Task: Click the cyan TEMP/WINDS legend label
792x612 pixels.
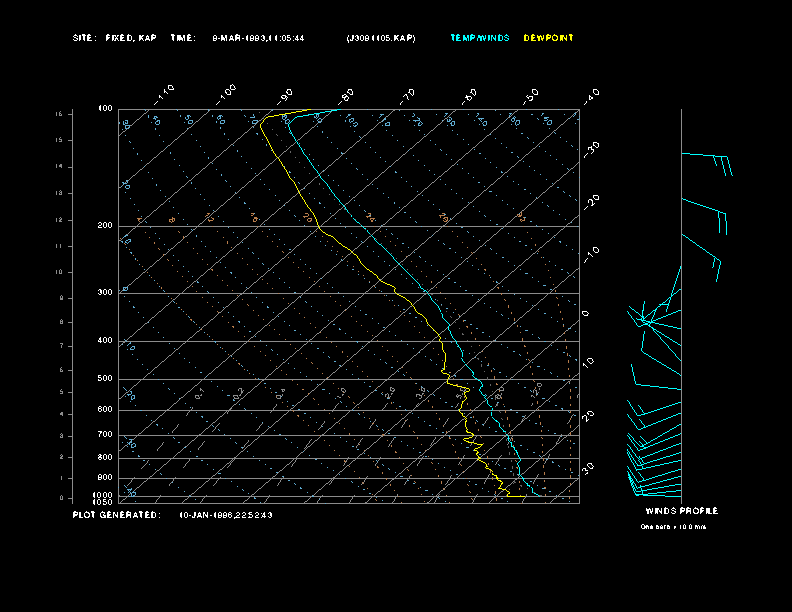Action: [479, 38]
